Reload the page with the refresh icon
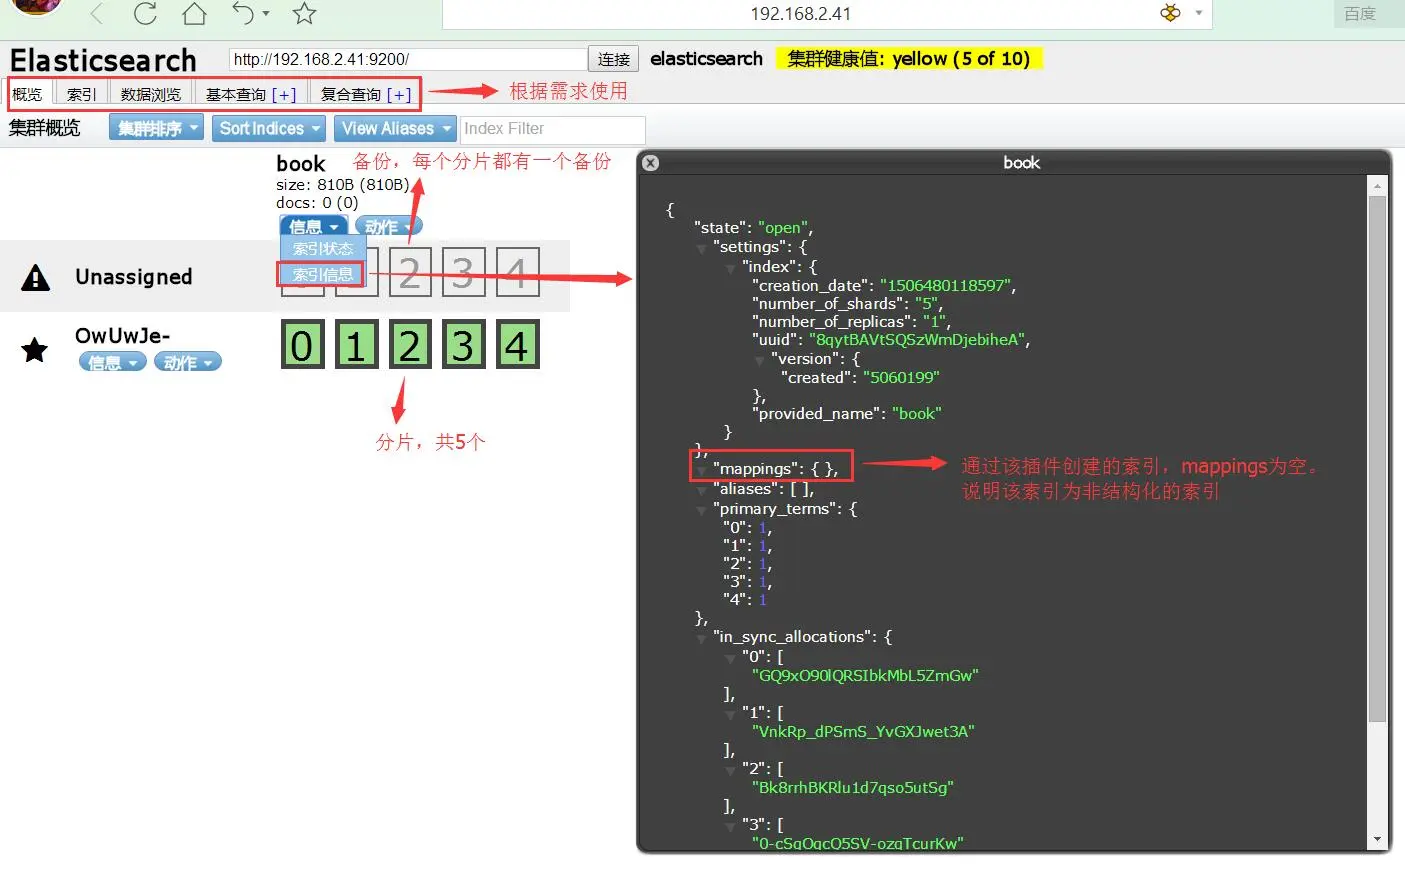This screenshot has height=875, width=1405. coord(145,14)
